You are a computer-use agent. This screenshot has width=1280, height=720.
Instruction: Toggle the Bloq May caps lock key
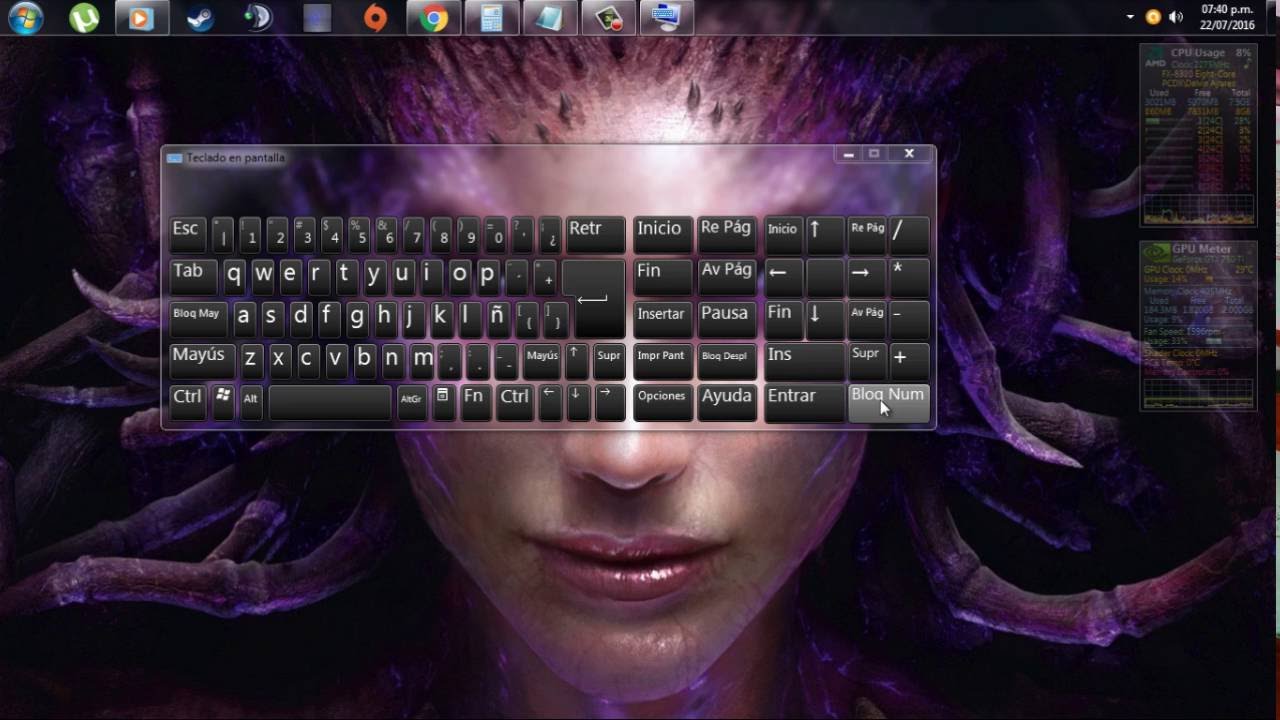coord(197,318)
